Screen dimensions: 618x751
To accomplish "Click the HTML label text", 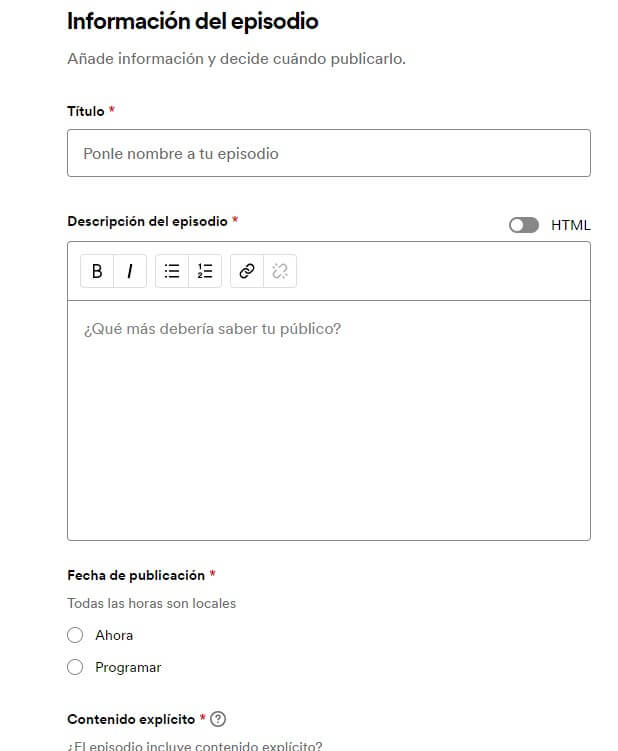I will coord(570,225).
